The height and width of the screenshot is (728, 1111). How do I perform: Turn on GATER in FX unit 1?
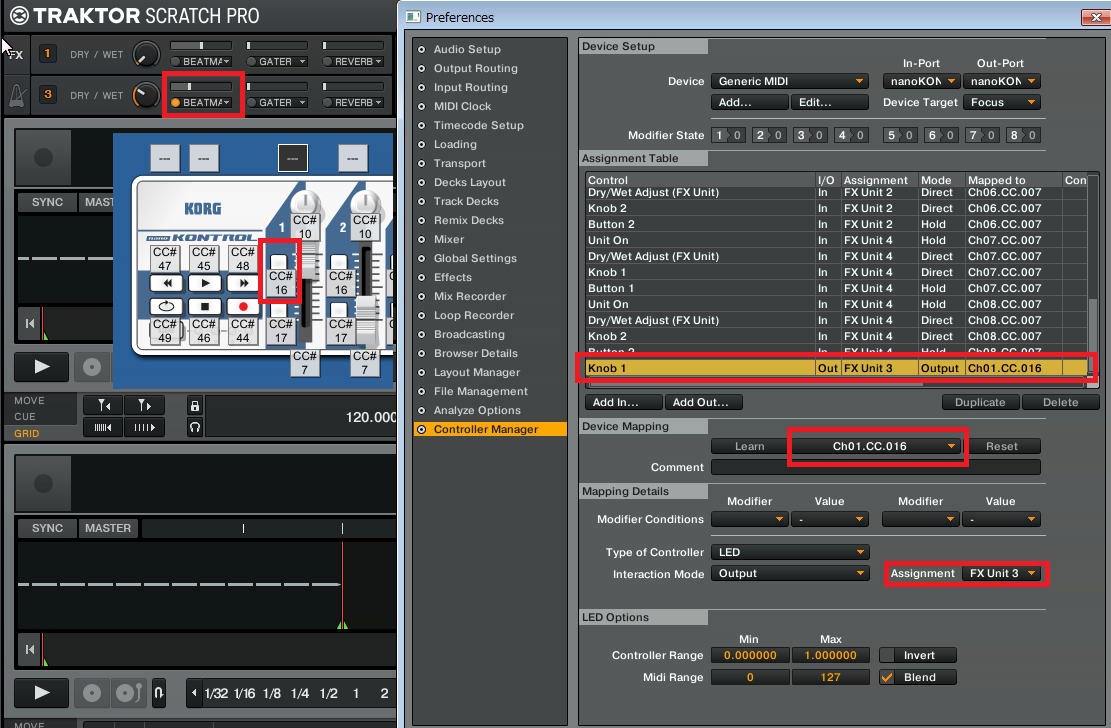click(x=252, y=62)
